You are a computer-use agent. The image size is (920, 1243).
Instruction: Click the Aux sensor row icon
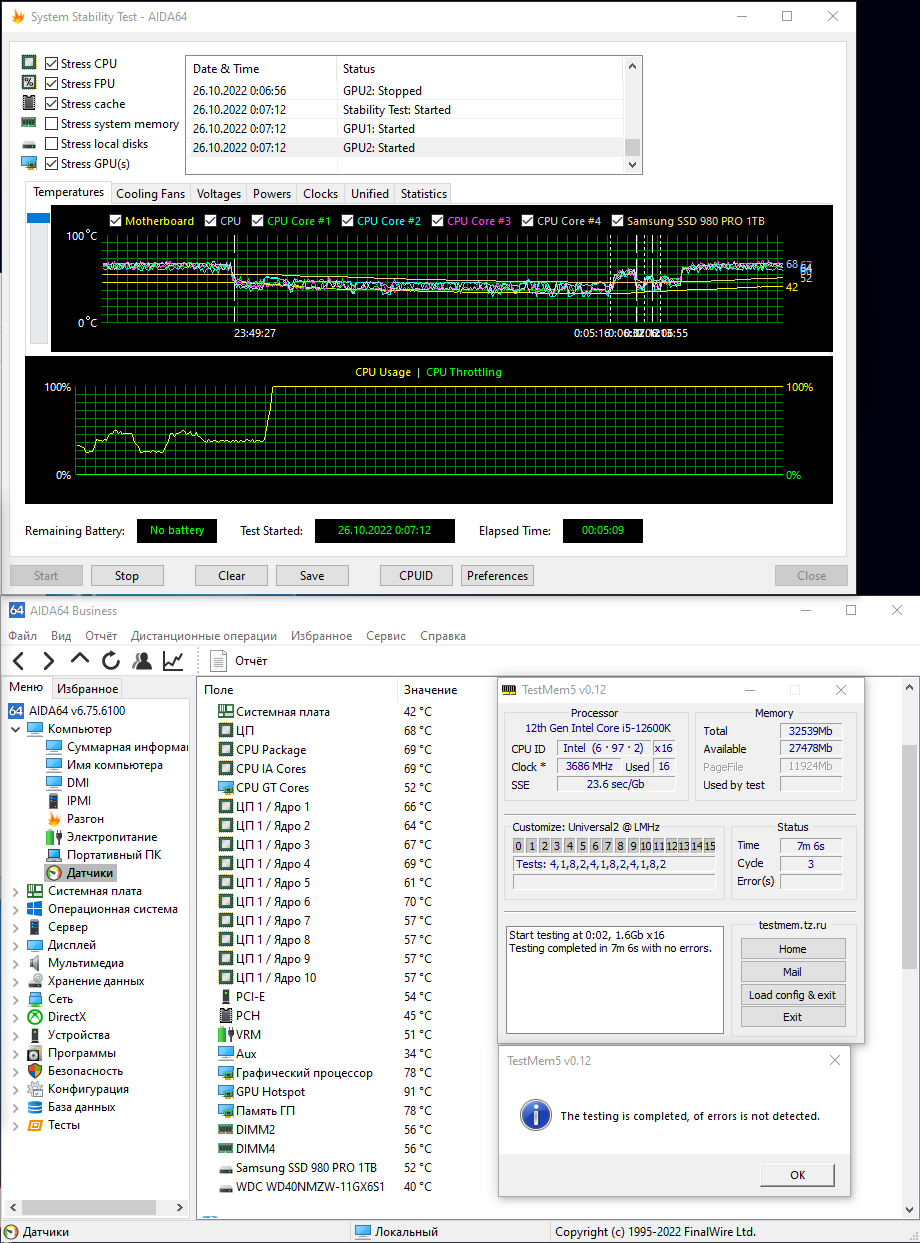225,1054
